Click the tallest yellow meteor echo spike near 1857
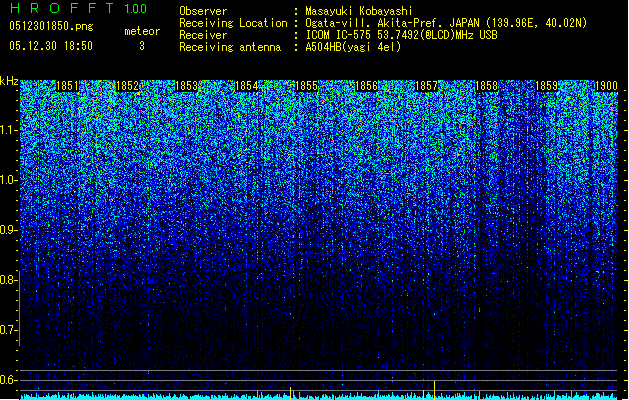 [434, 390]
